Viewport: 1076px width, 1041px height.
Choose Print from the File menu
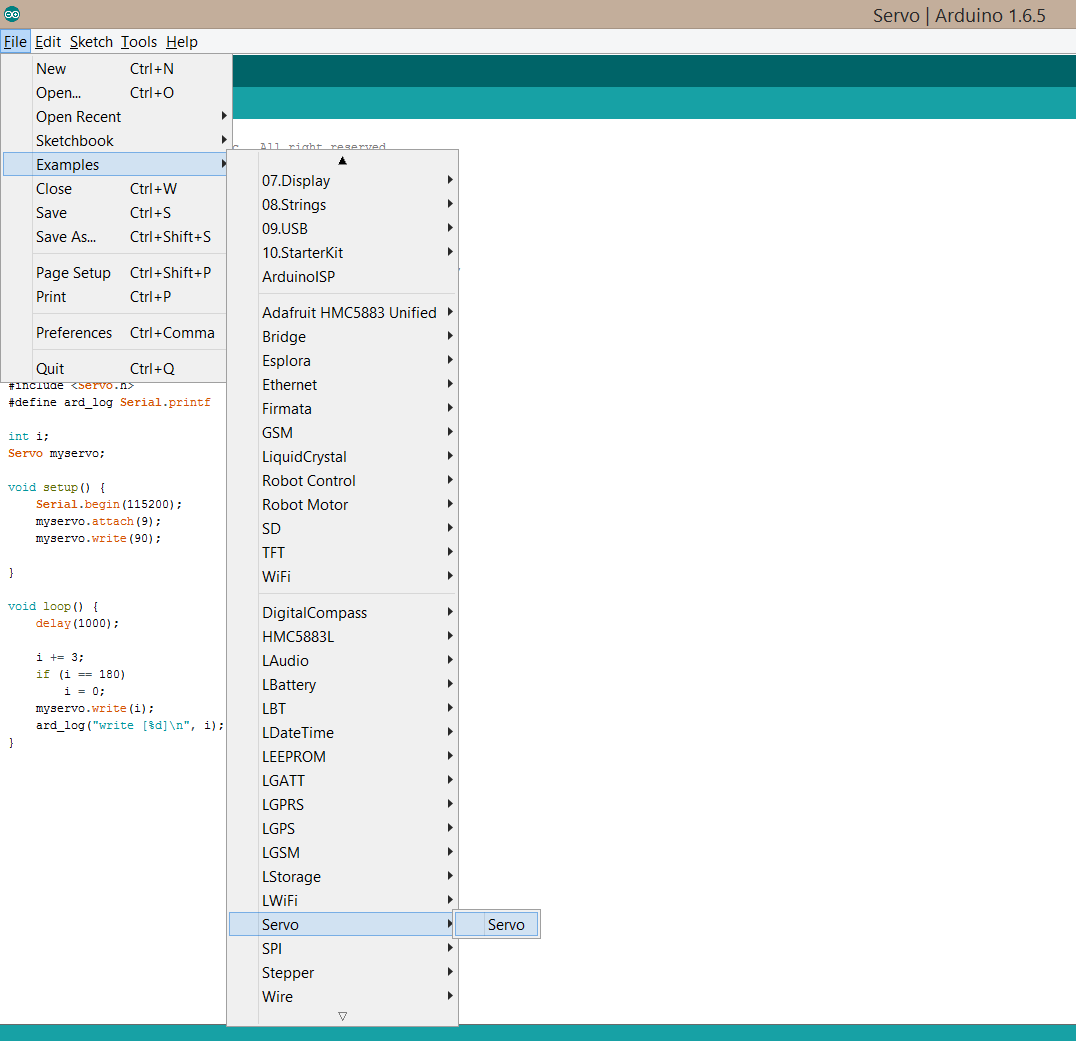(x=115, y=297)
